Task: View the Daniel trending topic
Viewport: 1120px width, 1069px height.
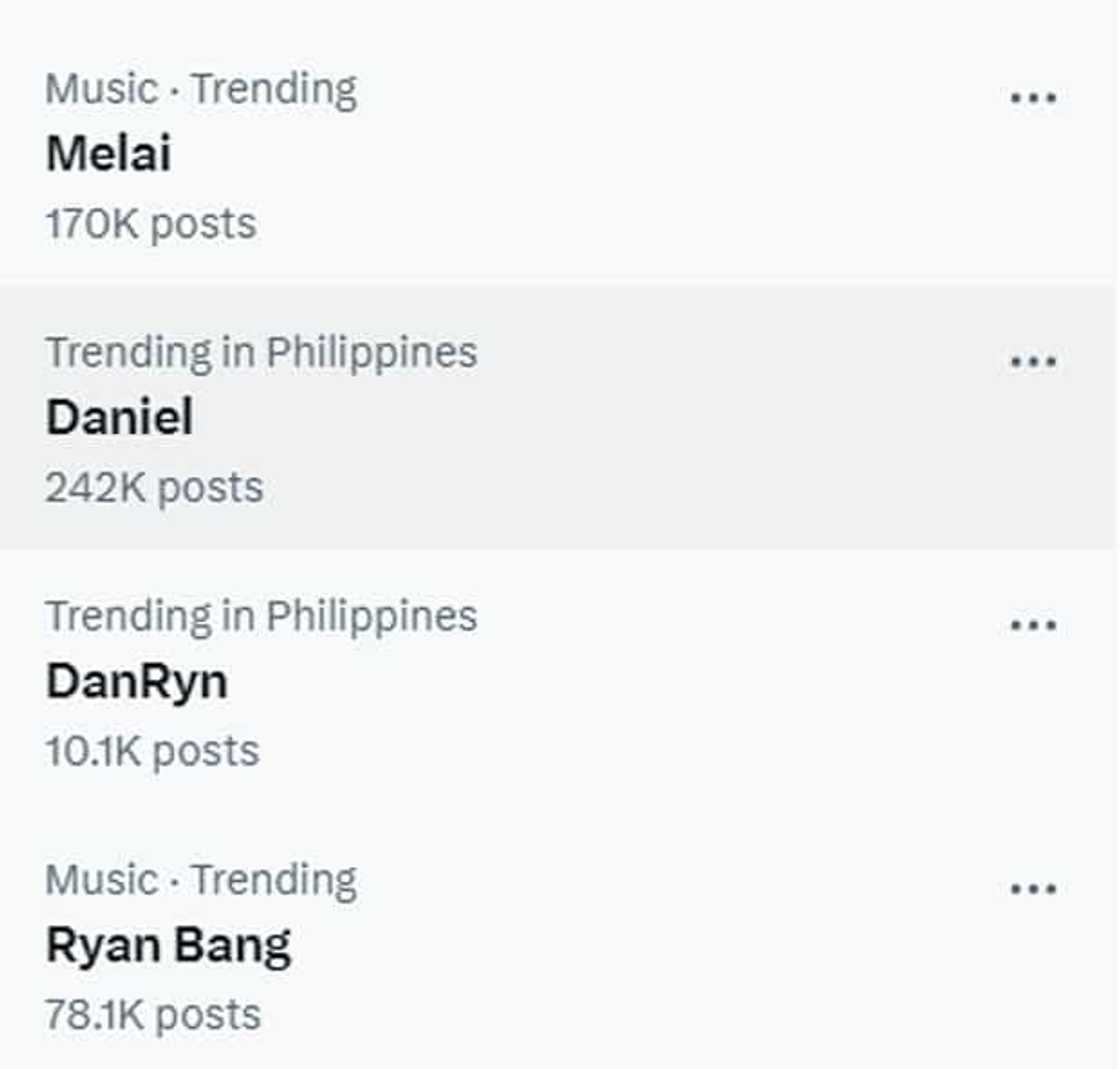Action: coord(119,417)
